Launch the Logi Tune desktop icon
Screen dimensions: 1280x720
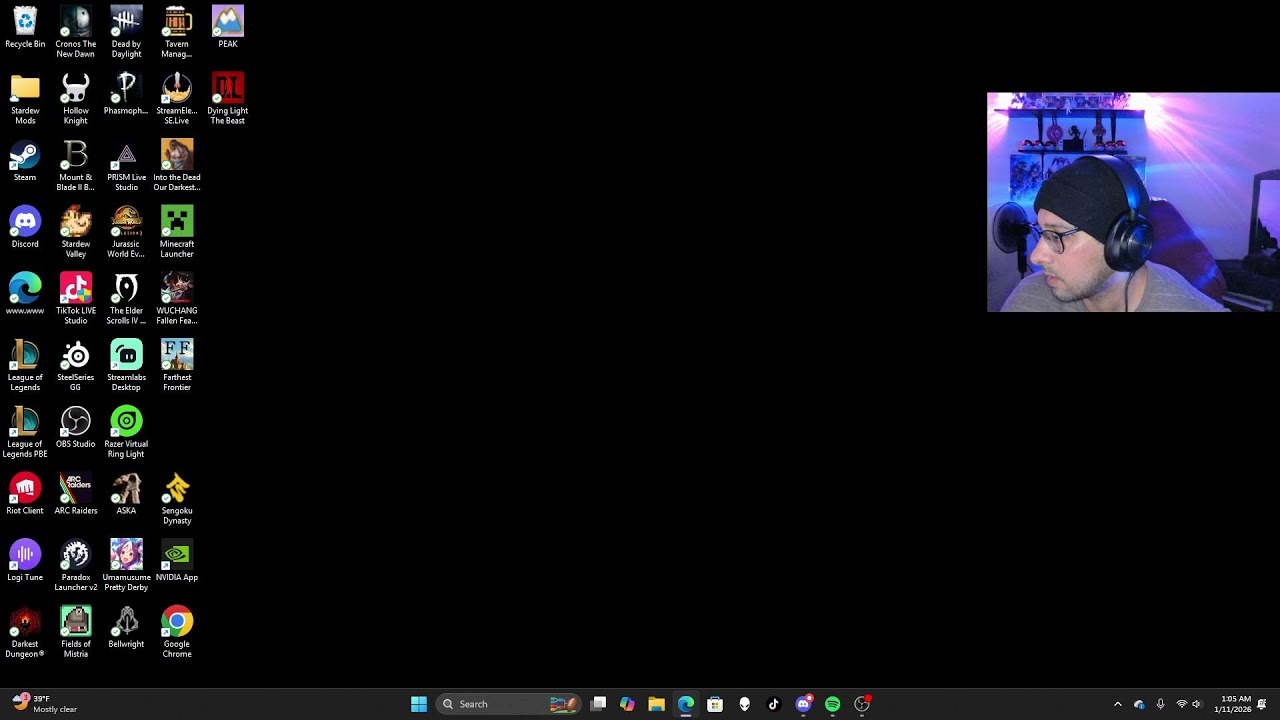(x=25, y=562)
